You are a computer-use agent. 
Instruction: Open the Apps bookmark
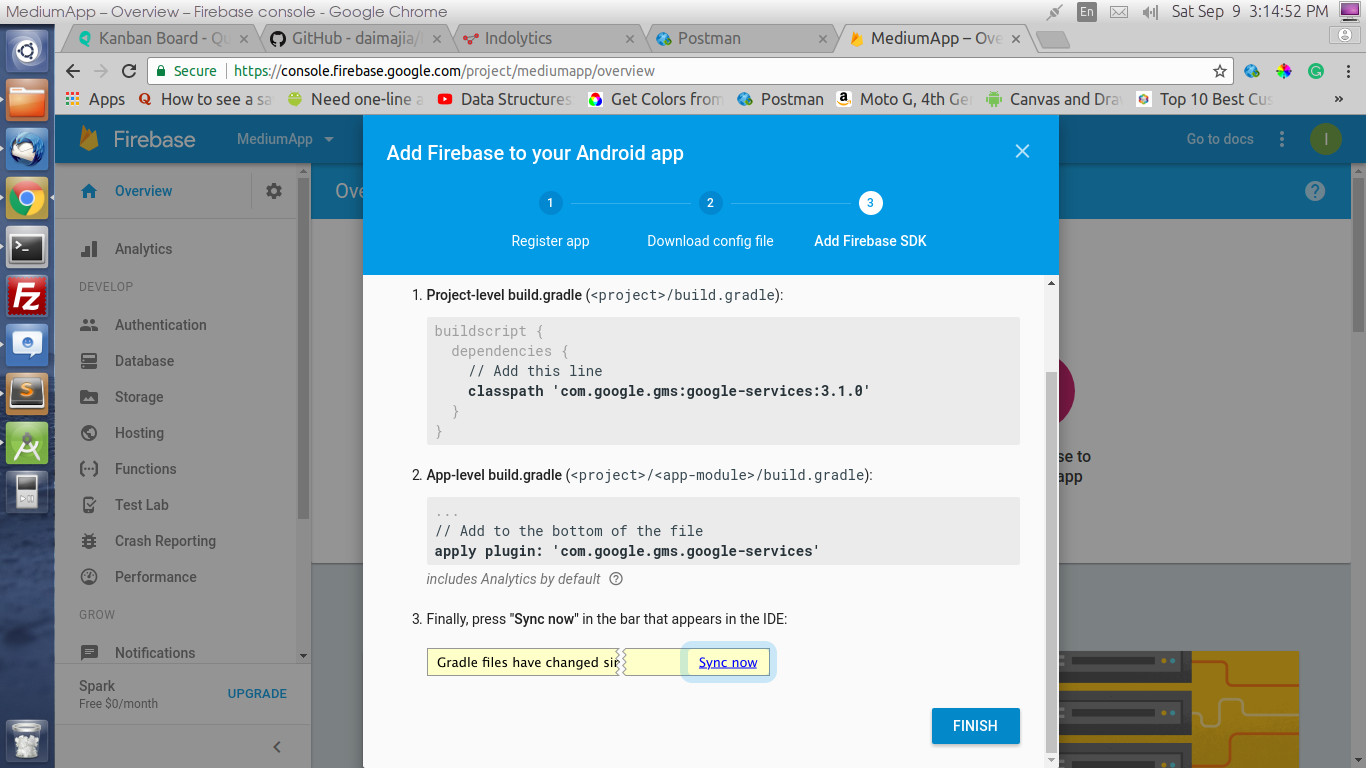pos(95,99)
